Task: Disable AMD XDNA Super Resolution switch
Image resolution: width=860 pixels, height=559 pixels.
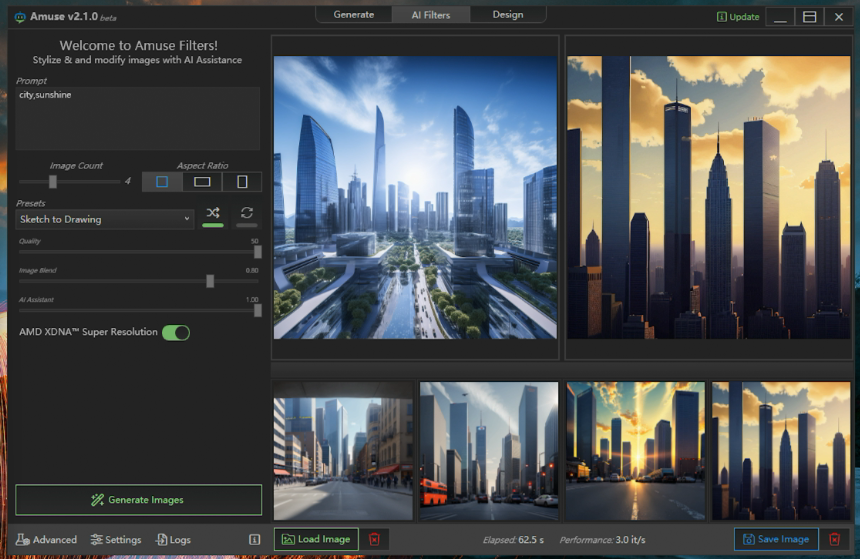Action: [x=176, y=332]
